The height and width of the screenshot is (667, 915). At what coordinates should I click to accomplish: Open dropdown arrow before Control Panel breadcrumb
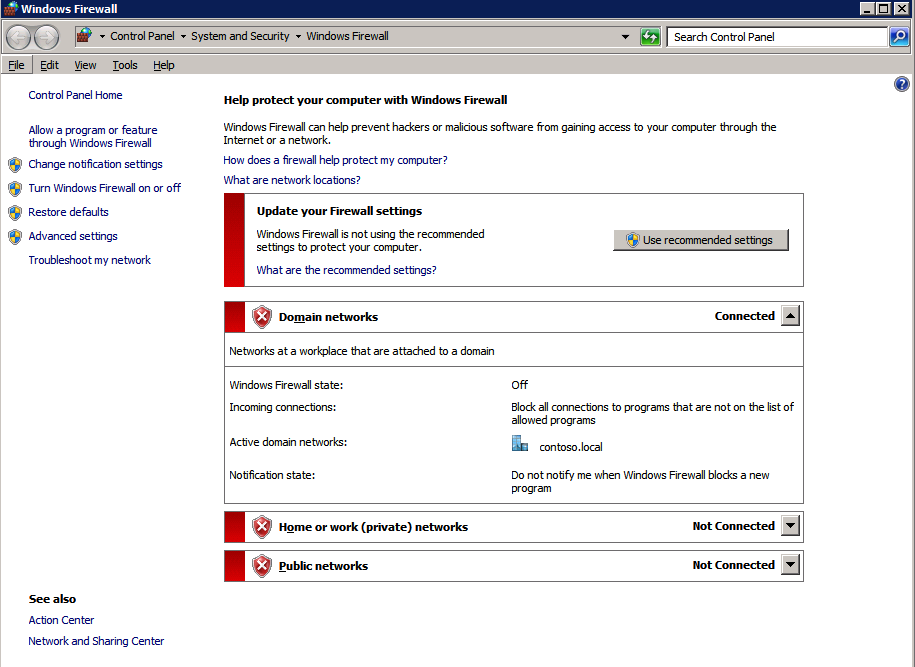tap(102, 37)
